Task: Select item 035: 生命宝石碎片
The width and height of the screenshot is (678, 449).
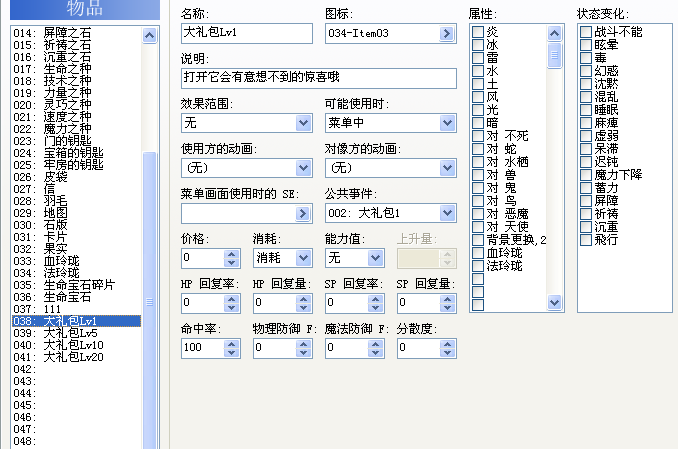Action: [x=77, y=285]
